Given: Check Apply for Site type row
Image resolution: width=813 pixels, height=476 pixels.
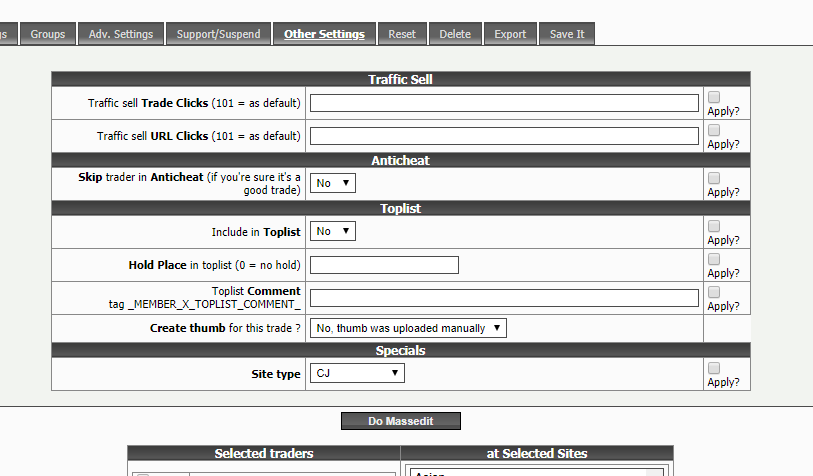Looking at the screenshot, I should [714, 368].
